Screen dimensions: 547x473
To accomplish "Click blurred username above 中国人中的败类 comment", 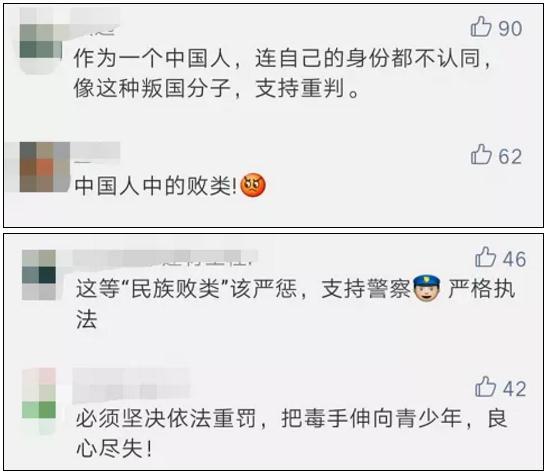I will [97, 152].
